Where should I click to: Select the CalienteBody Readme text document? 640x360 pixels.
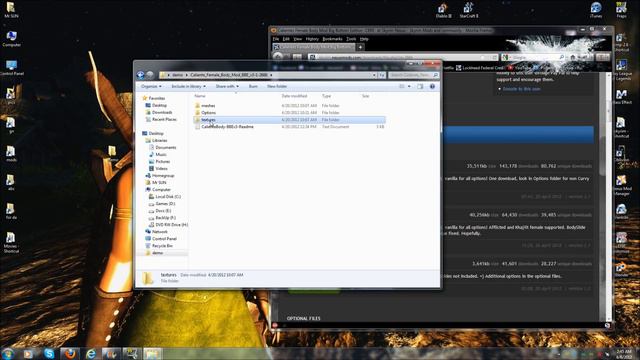[227, 127]
